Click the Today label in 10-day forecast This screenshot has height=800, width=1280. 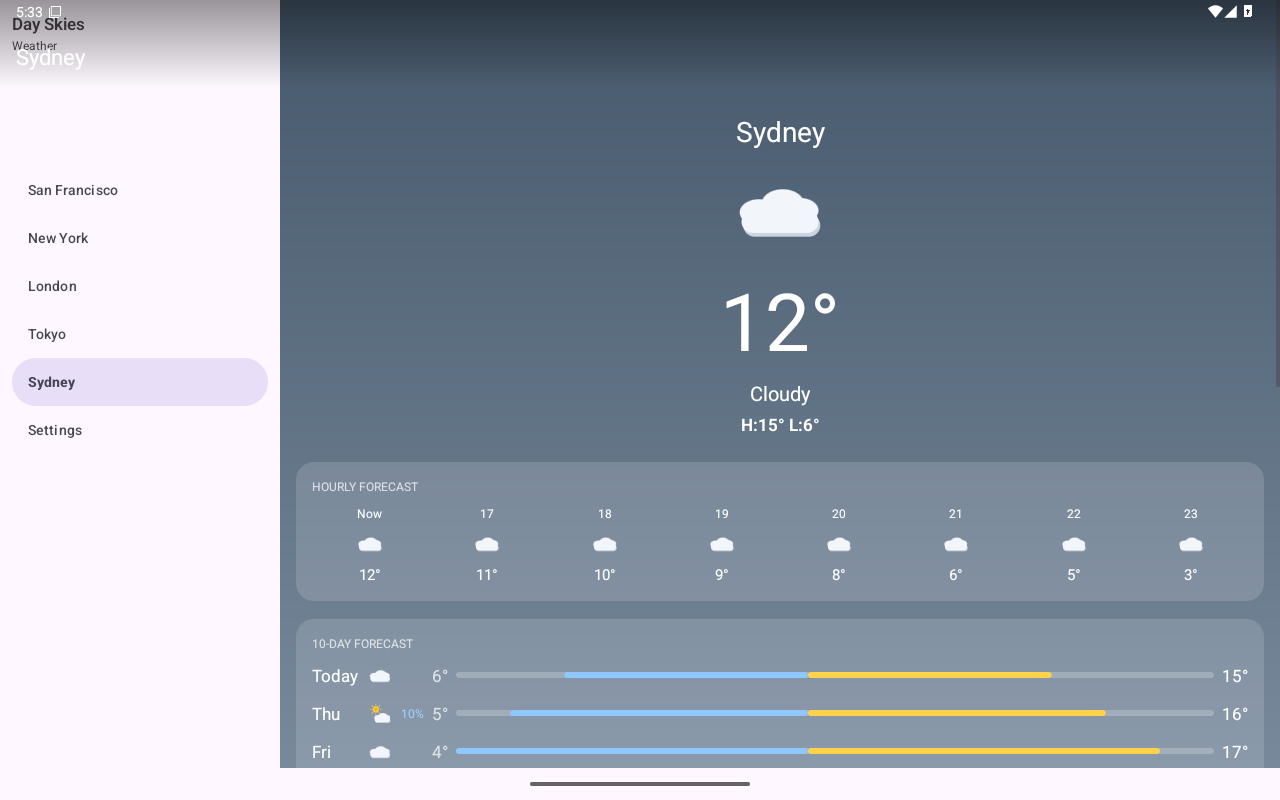pos(335,676)
